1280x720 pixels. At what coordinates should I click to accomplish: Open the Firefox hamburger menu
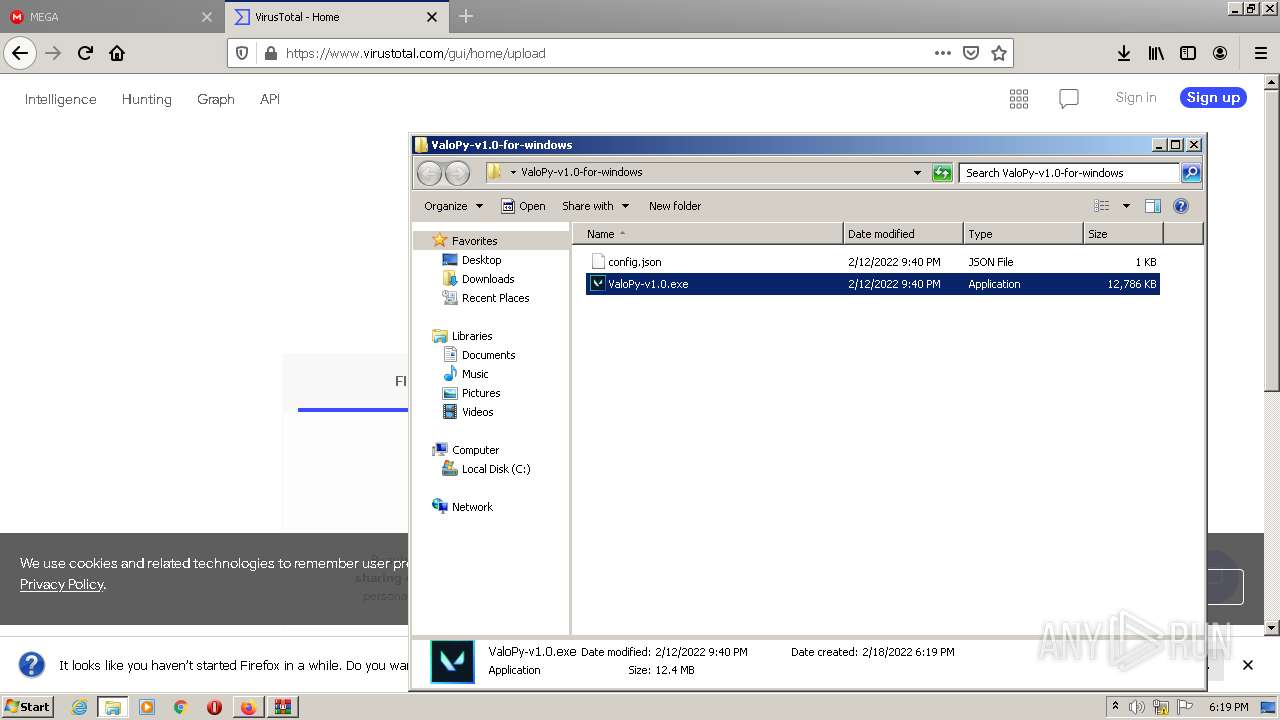tap(1260, 53)
